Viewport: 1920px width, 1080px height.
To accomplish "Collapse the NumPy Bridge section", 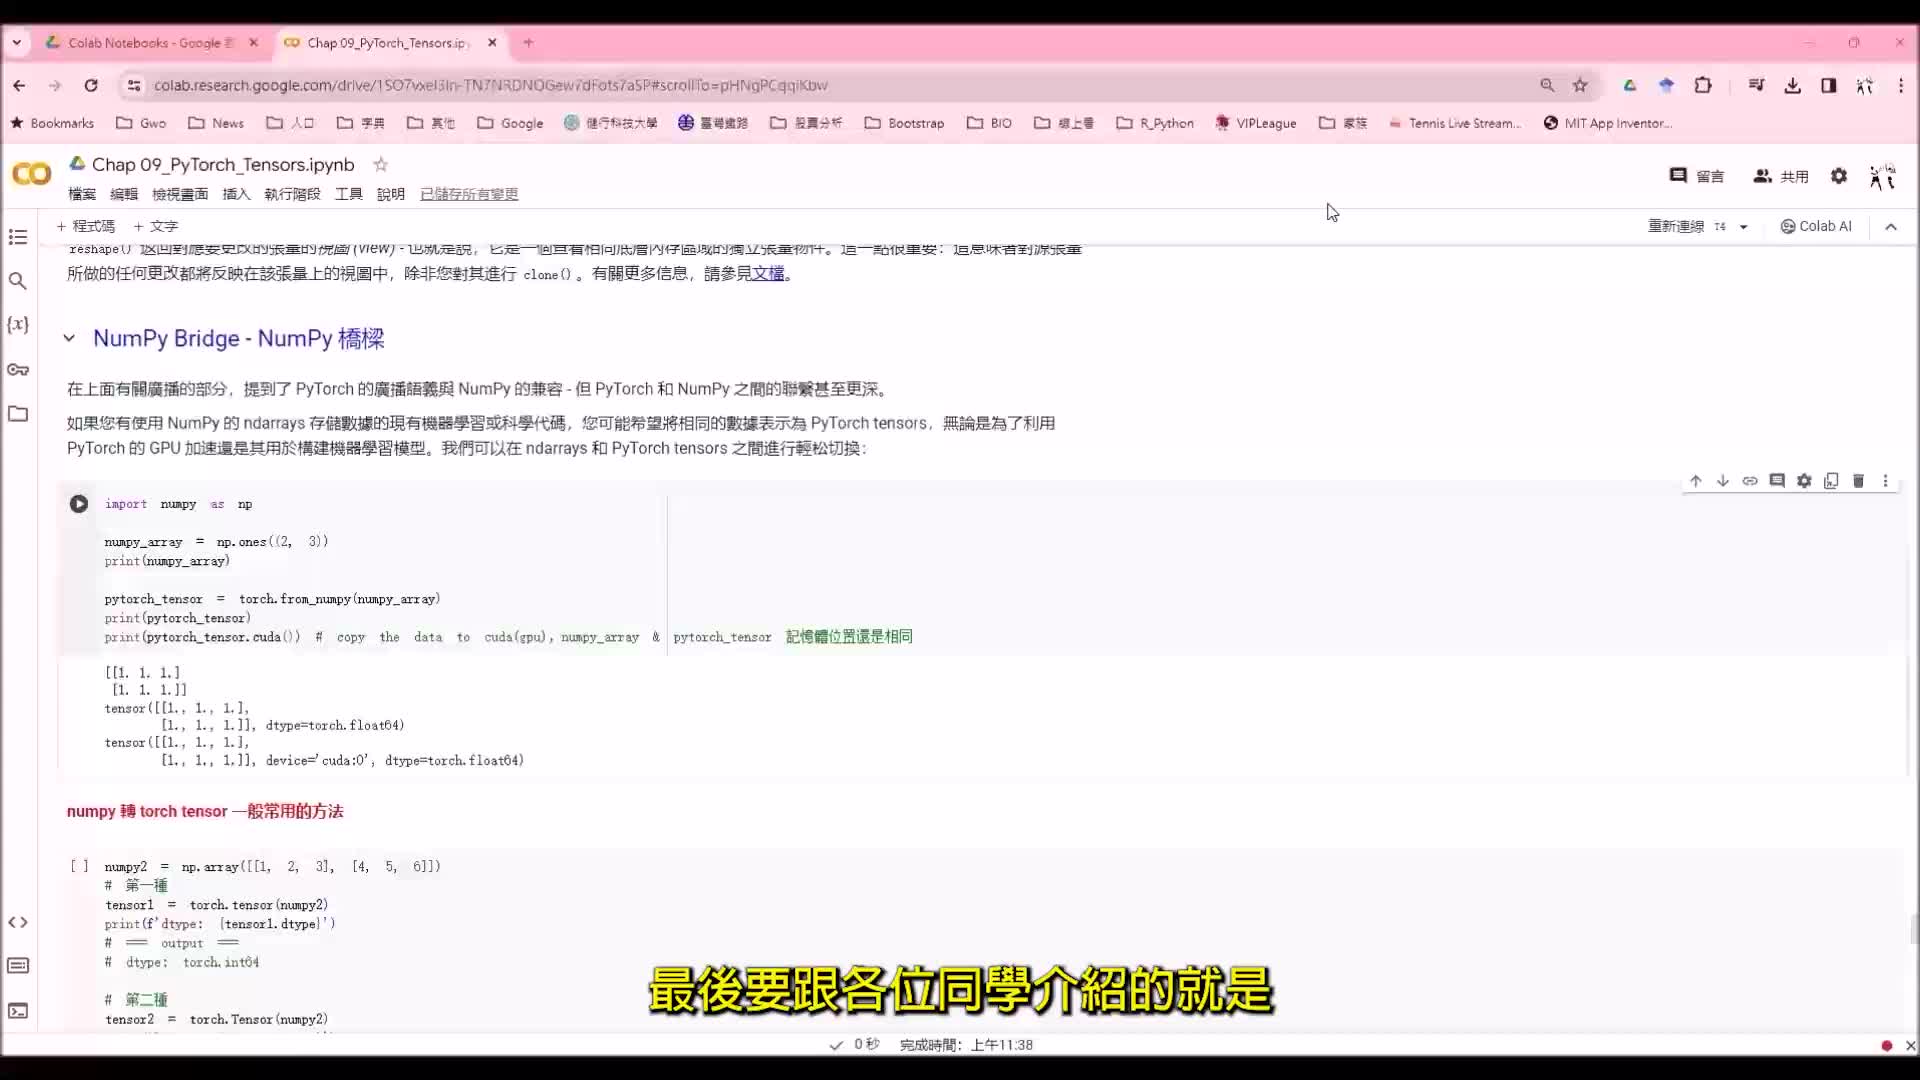I will 69,339.
